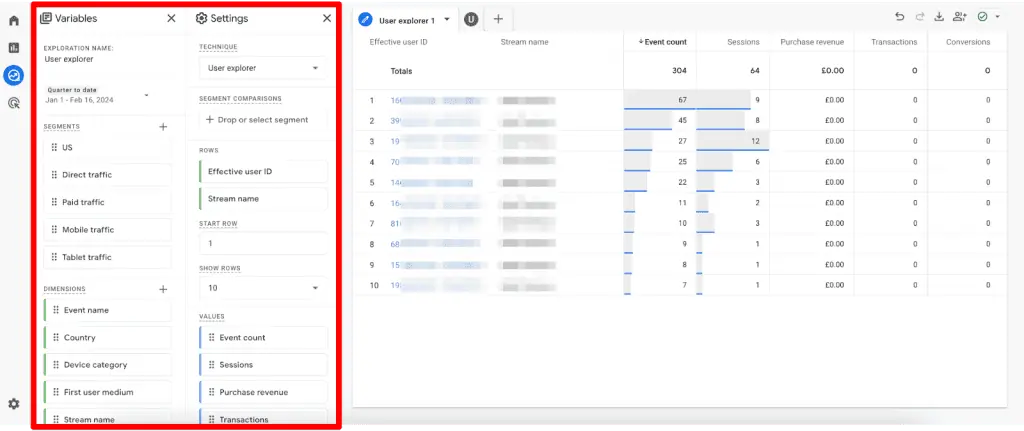Screen dimensions: 1024x431
Task: Add a new exploration tab
Action: coord(498,20)
